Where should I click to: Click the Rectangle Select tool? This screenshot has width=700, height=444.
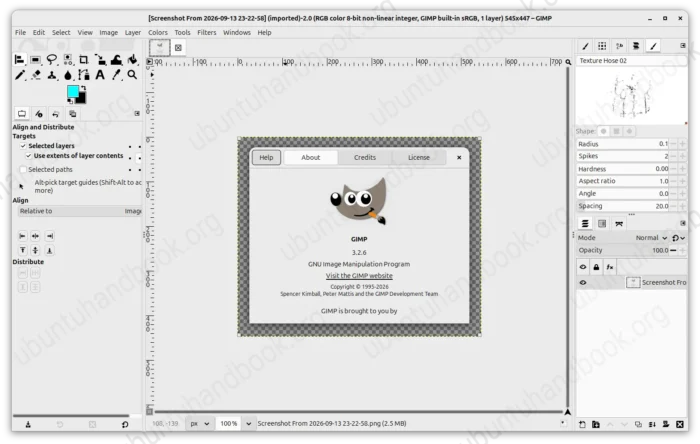[35, 59]
